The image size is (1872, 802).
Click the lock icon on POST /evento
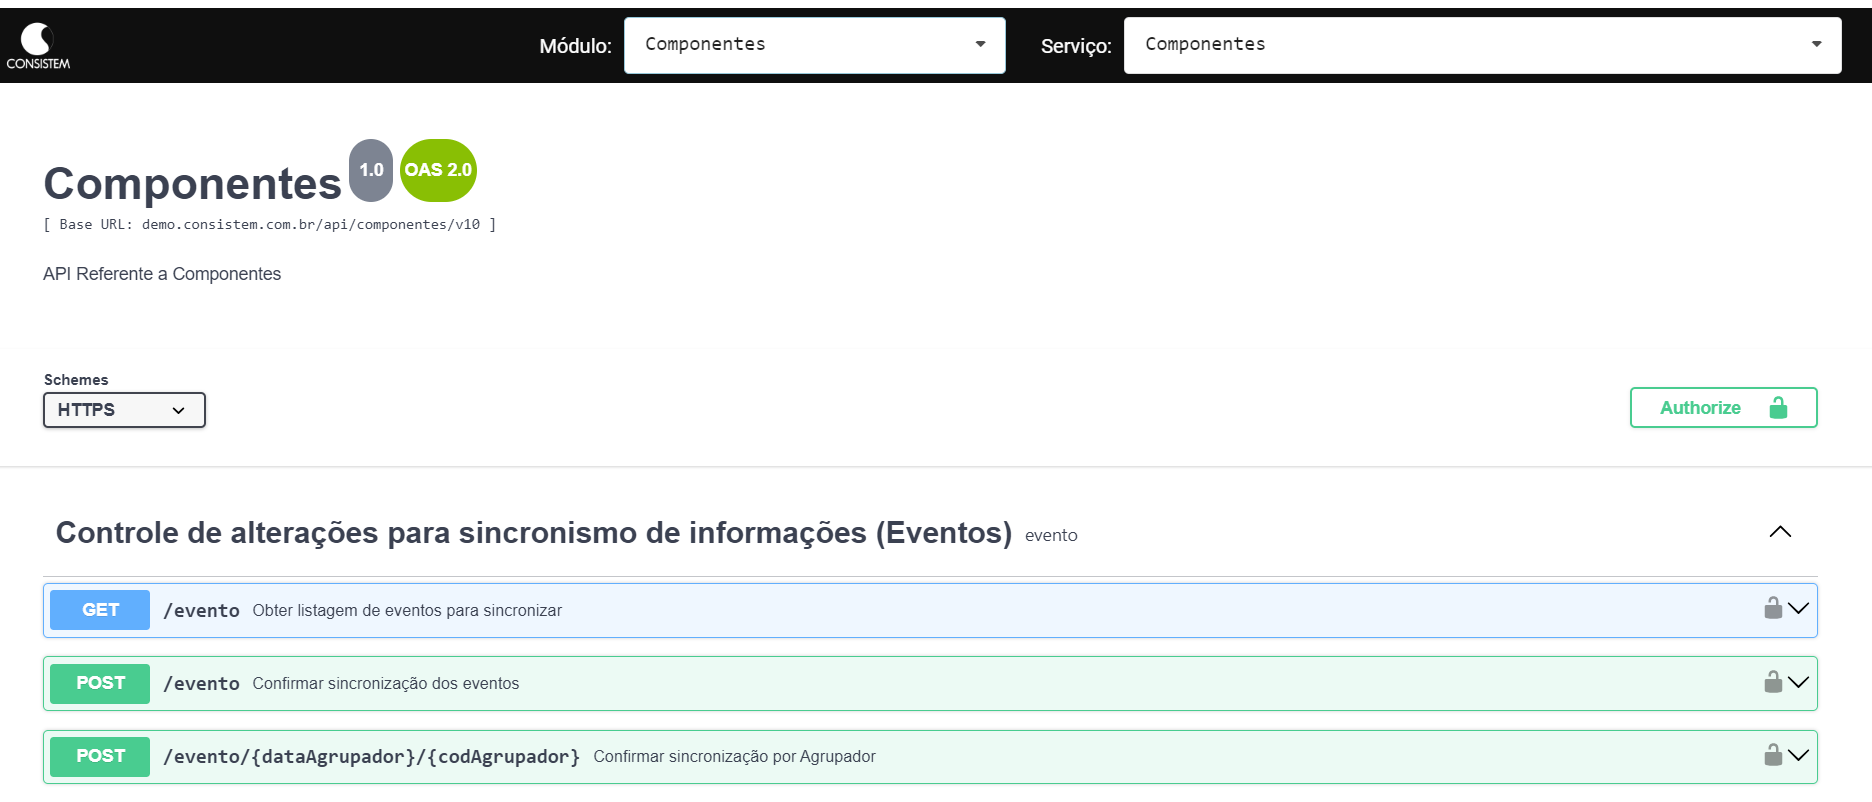1772,682
